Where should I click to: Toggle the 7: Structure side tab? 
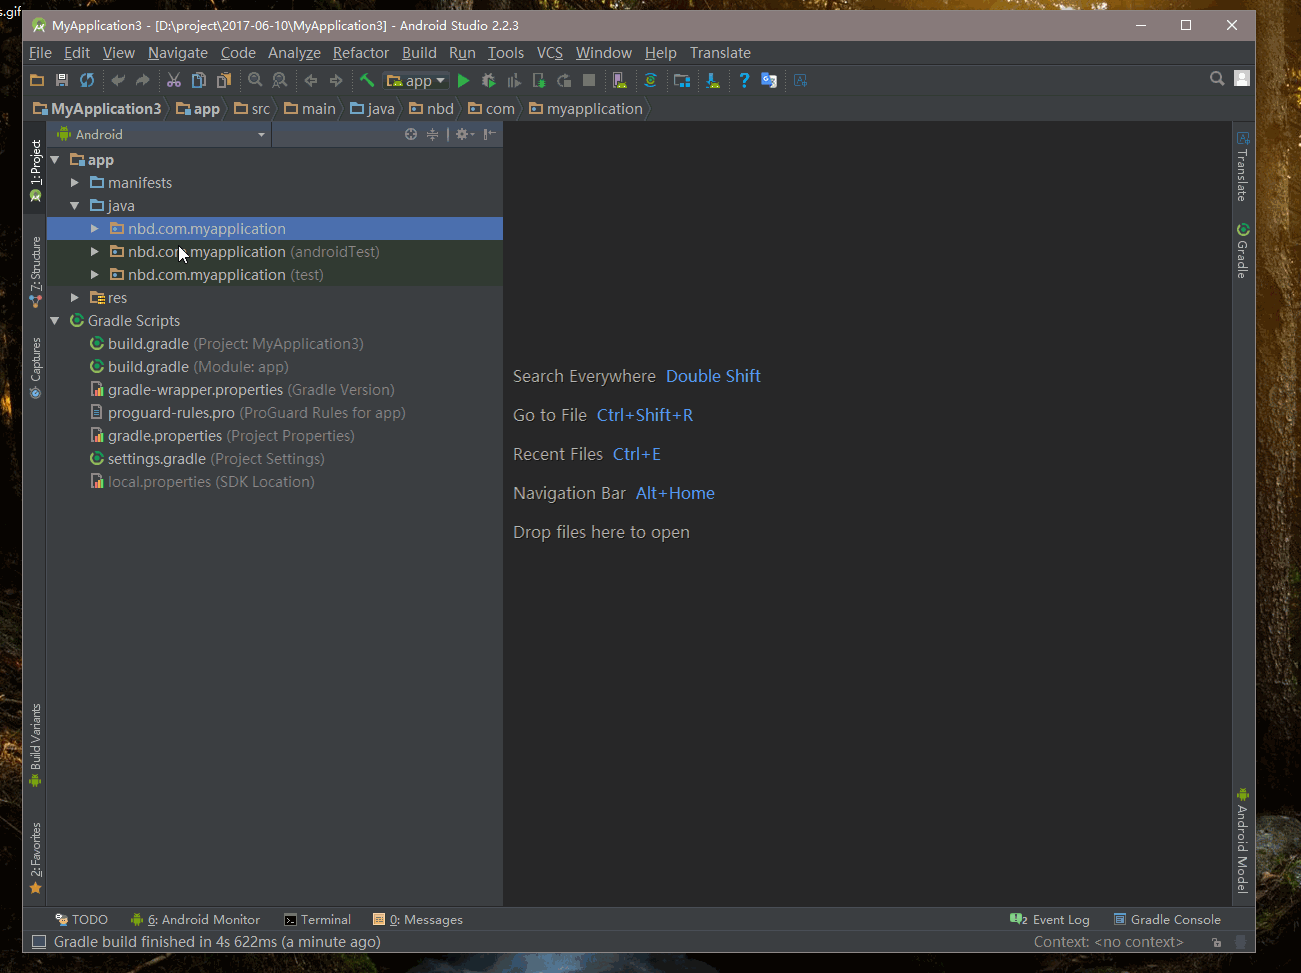tap(36, 271)
